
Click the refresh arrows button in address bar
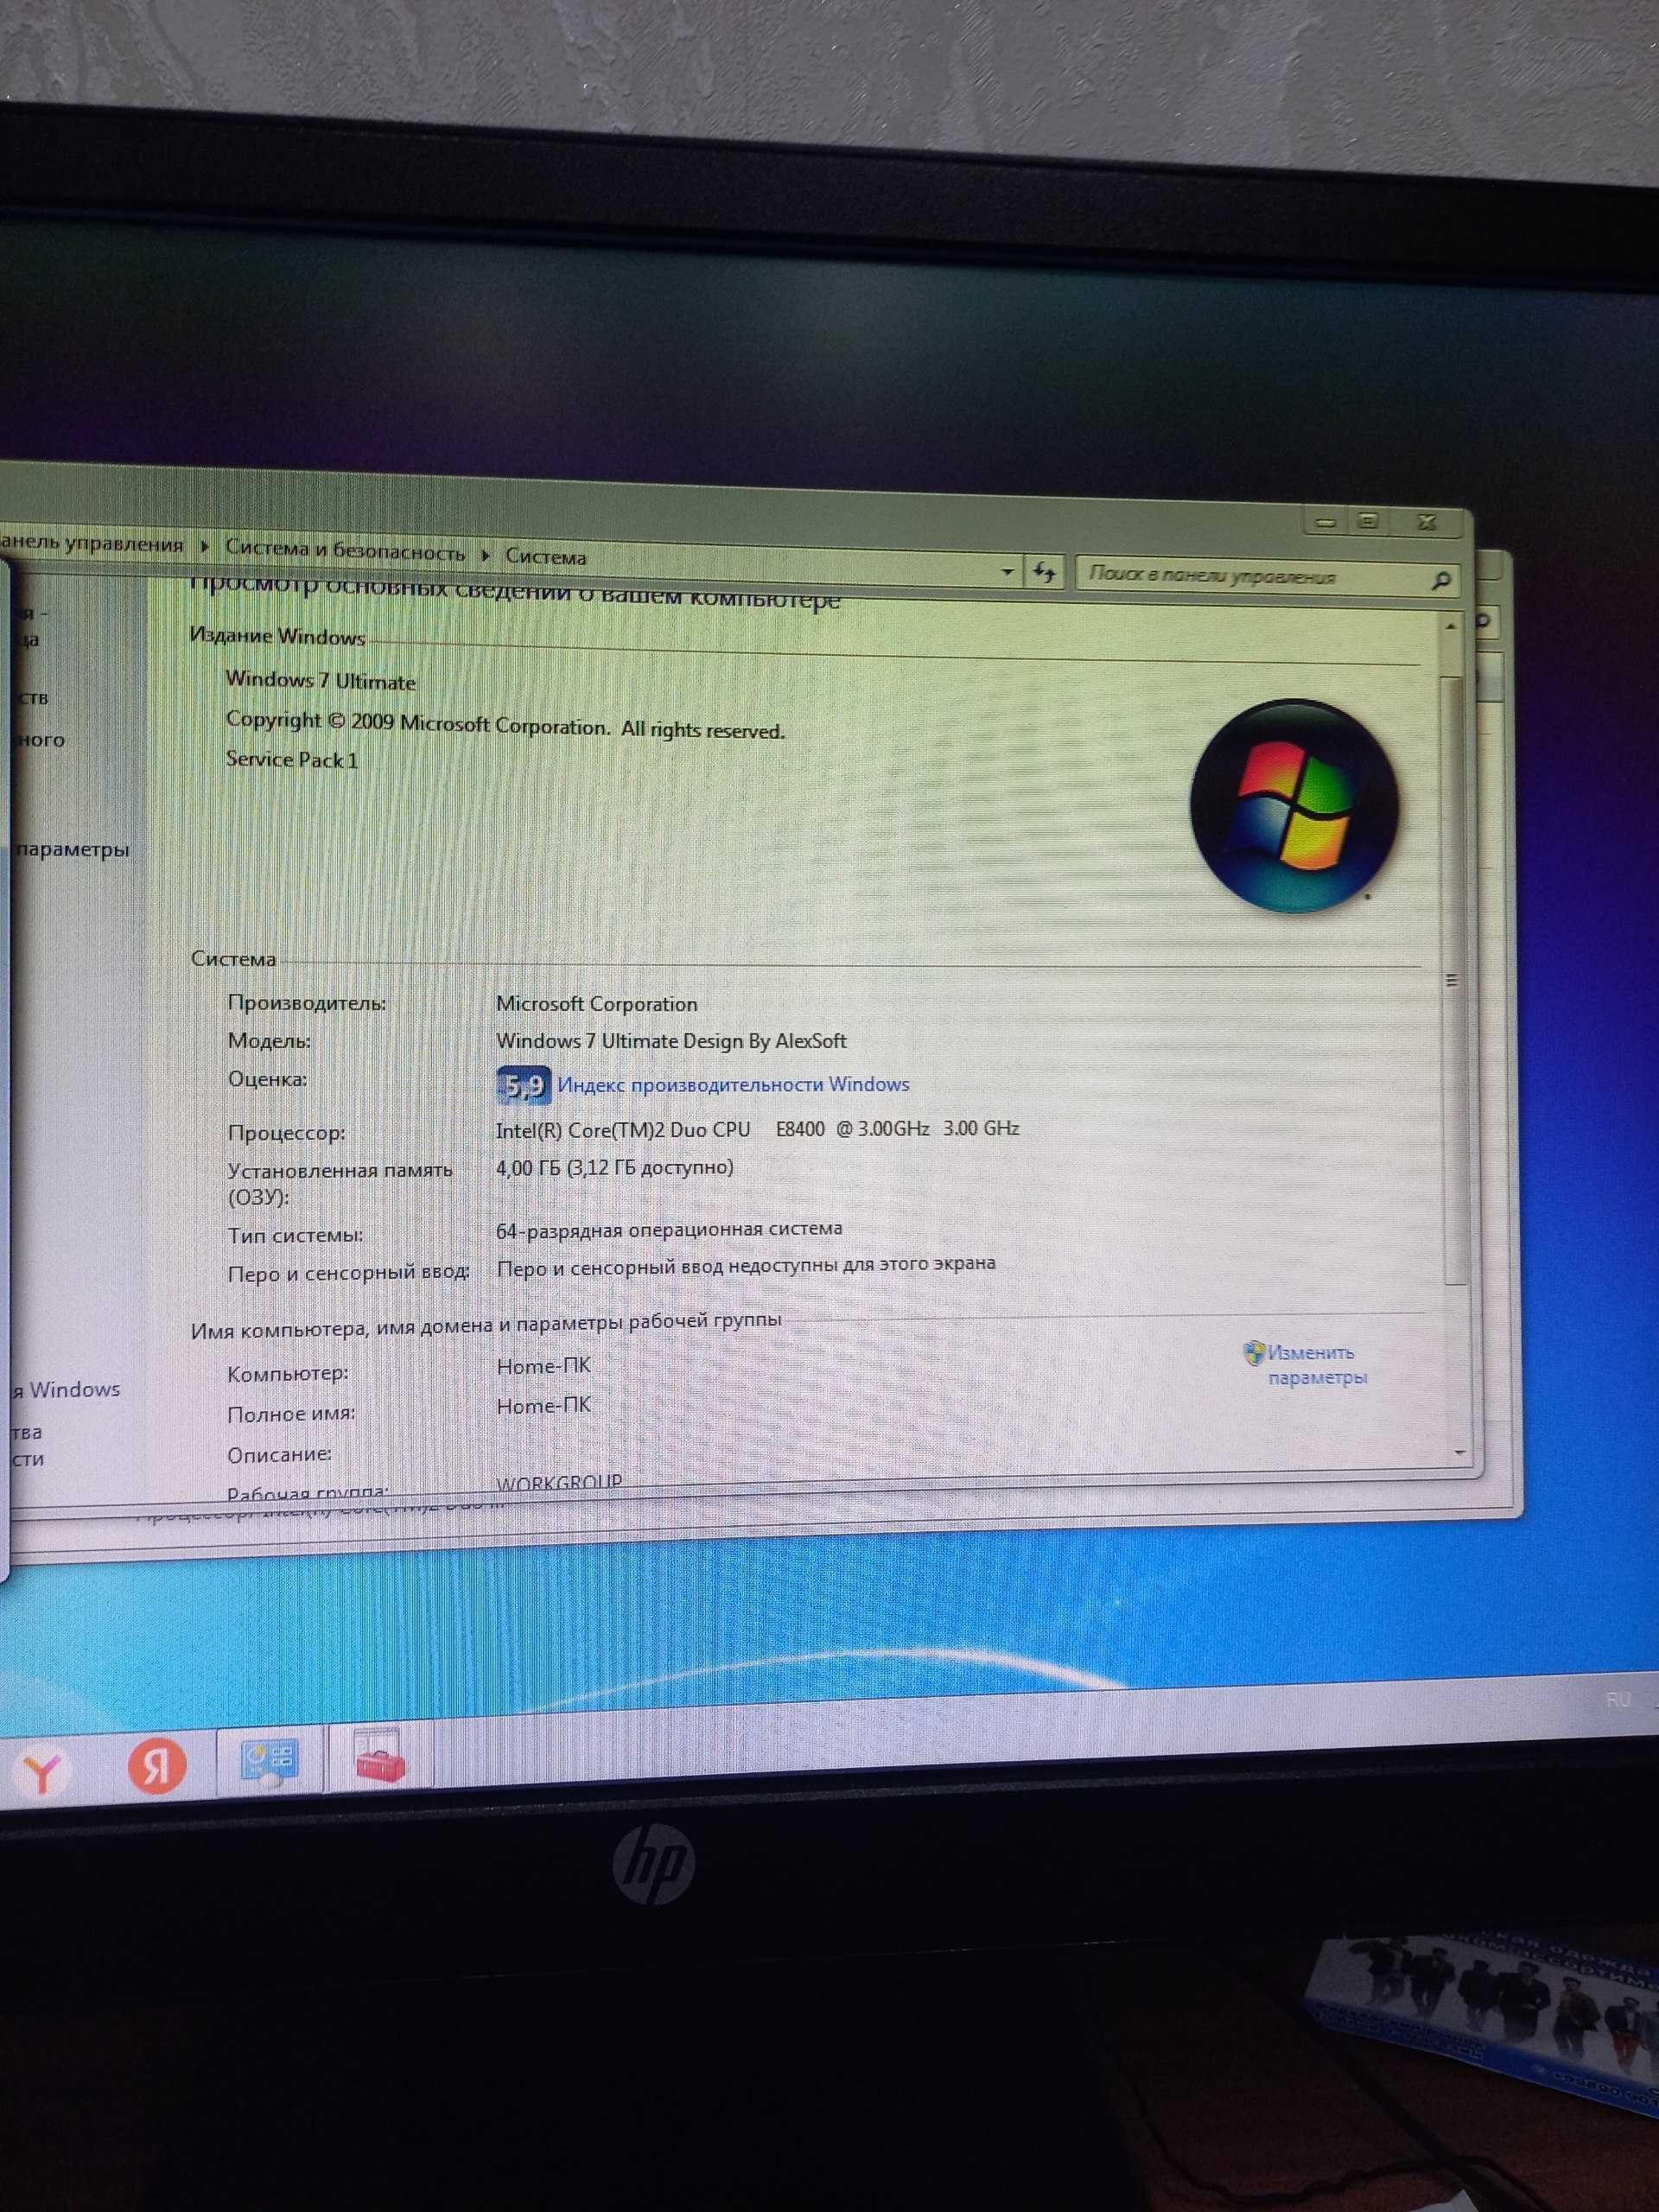[x=1044, y=573]
